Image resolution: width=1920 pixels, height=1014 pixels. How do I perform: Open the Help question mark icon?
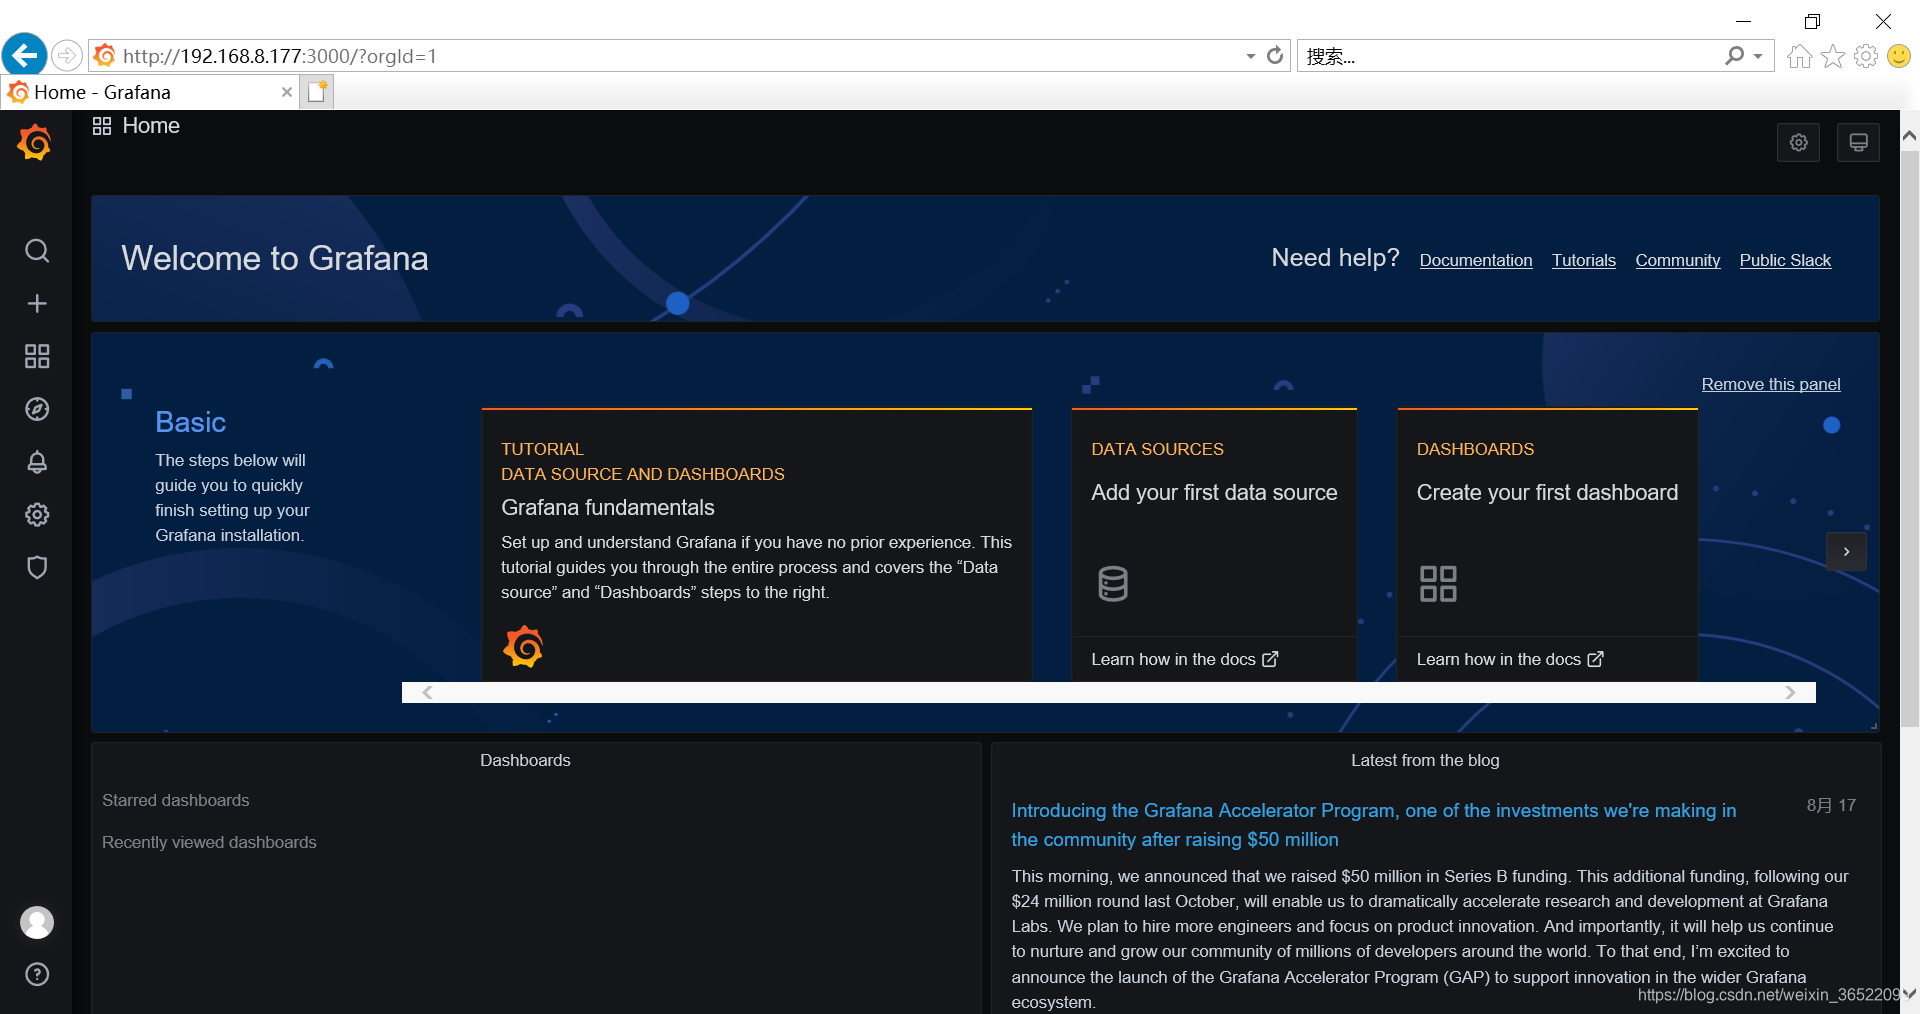point(37,974)
